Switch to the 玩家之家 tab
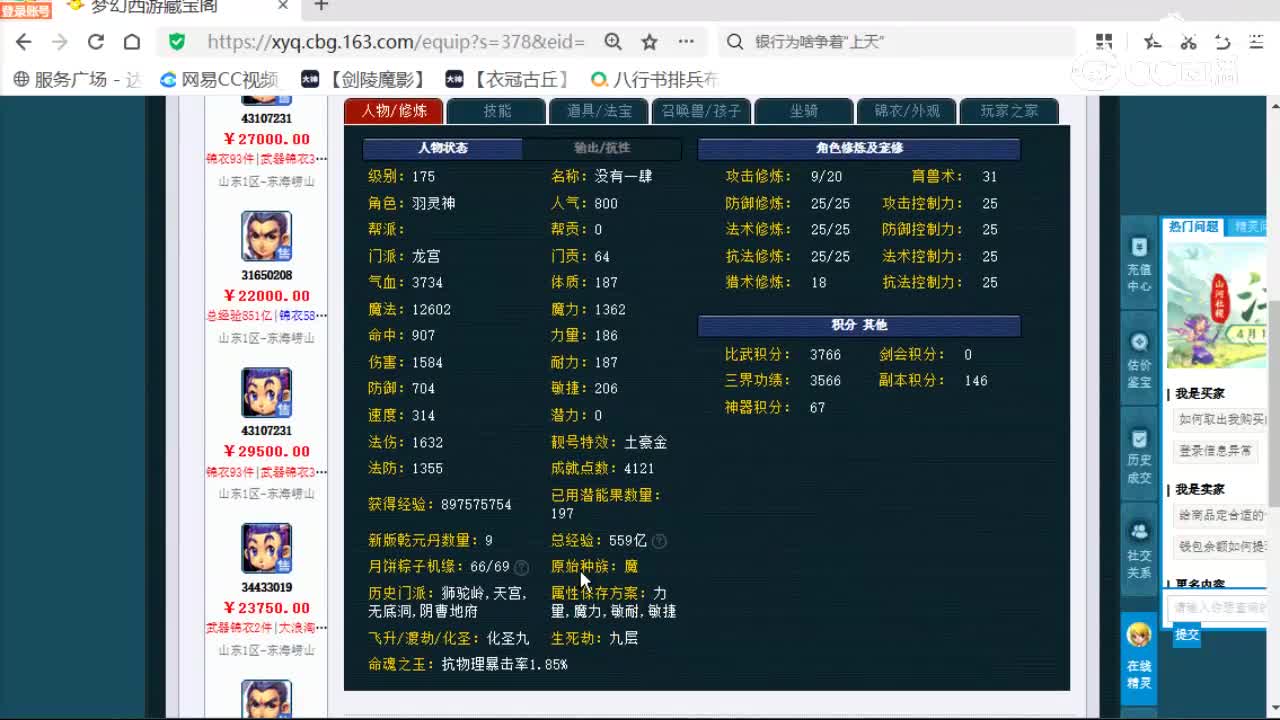 1009,111
